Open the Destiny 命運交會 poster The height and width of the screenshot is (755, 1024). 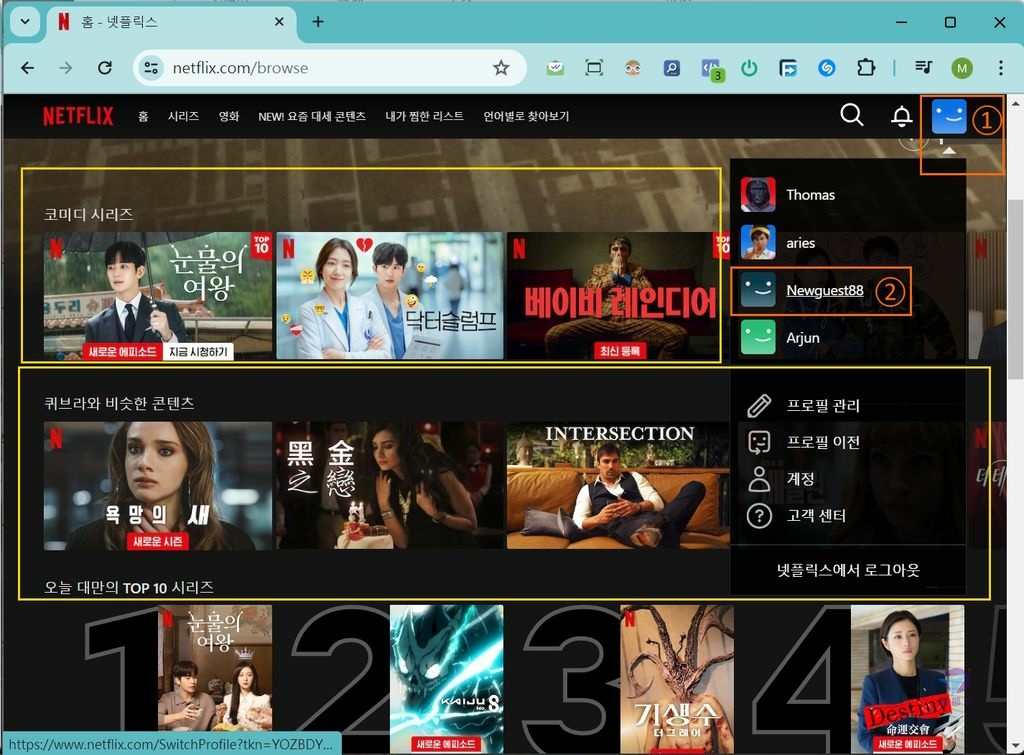click(x=908, y=678)
